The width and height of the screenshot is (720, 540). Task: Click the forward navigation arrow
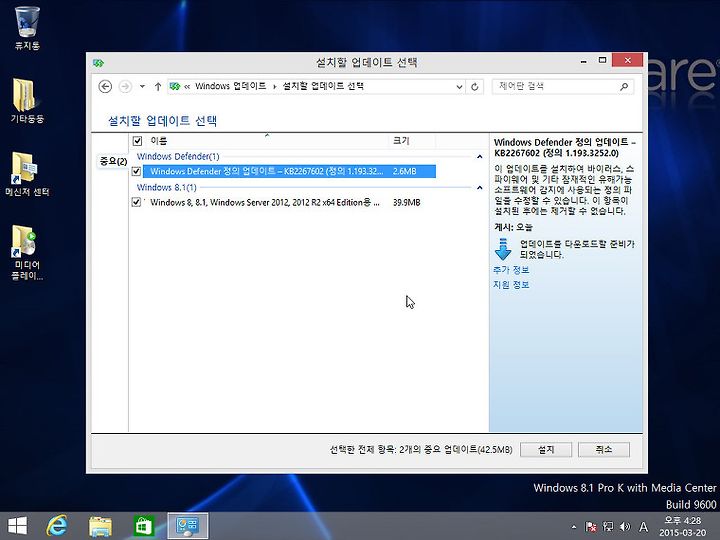pyautogui.click(x=125, y=86)
